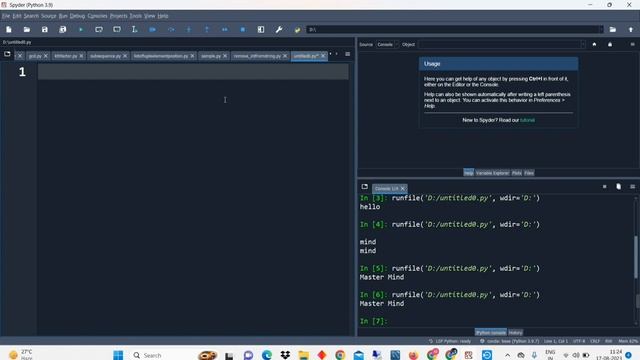The height and width of the screenshot is (360, 640).
Task: Open the Help menu
Action: [x=163, y=16]
